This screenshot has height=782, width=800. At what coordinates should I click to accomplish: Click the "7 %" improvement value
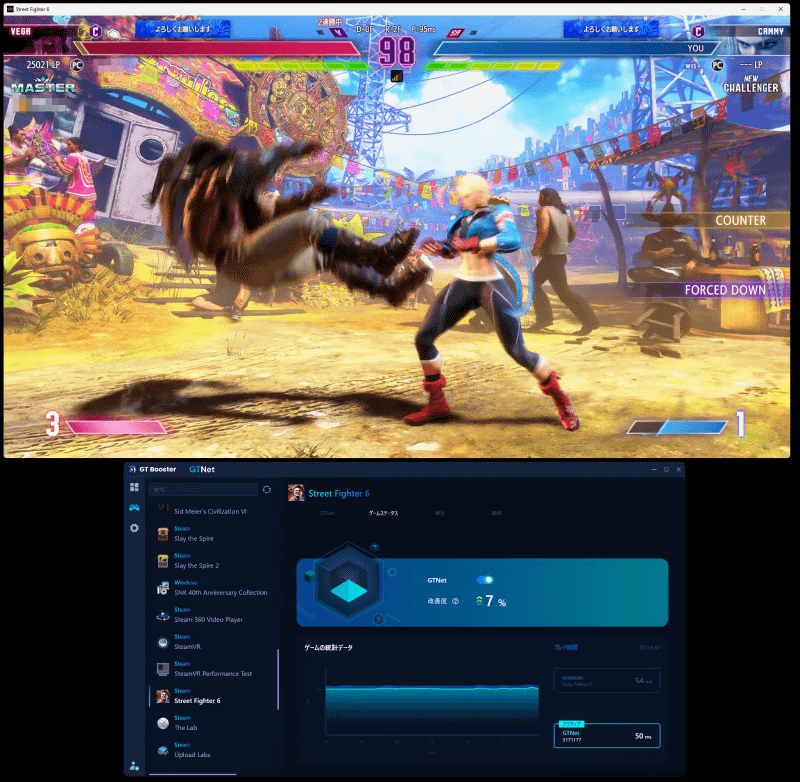point(495,601)
